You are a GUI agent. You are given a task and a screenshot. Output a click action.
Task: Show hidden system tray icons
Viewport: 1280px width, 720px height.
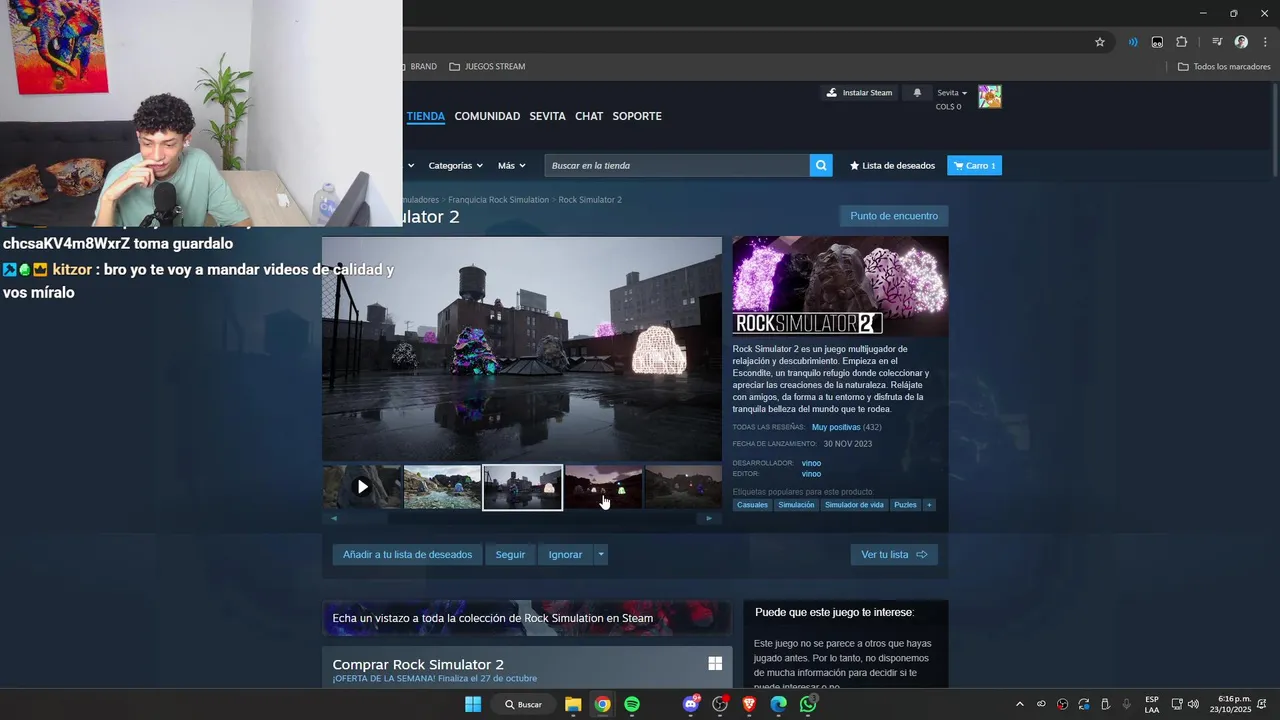[x=1020, y=704]
